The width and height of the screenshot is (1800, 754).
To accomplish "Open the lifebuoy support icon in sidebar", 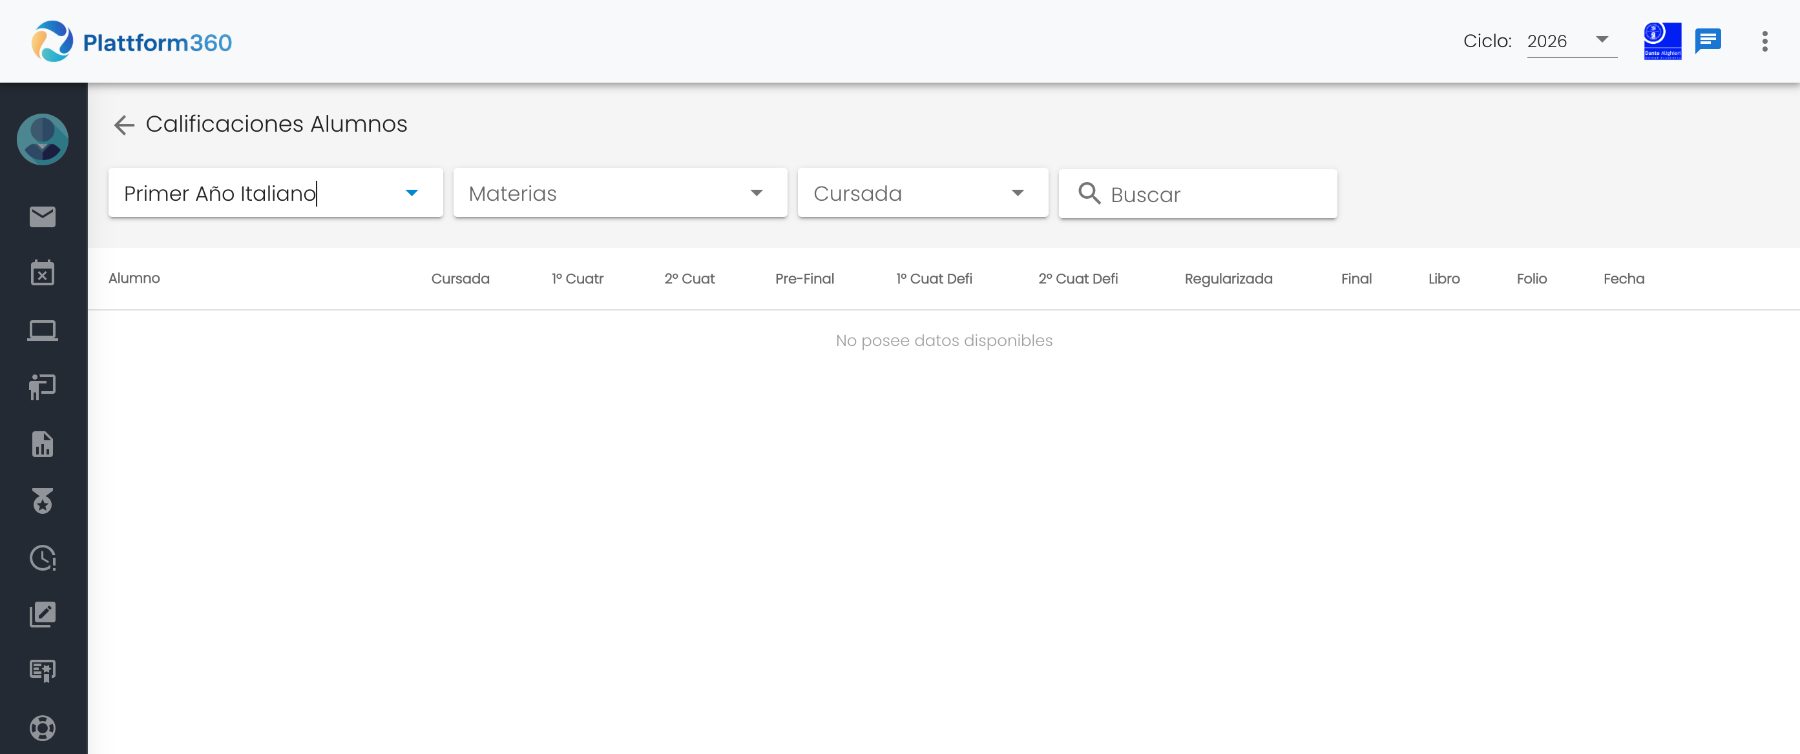I will 42,728.
